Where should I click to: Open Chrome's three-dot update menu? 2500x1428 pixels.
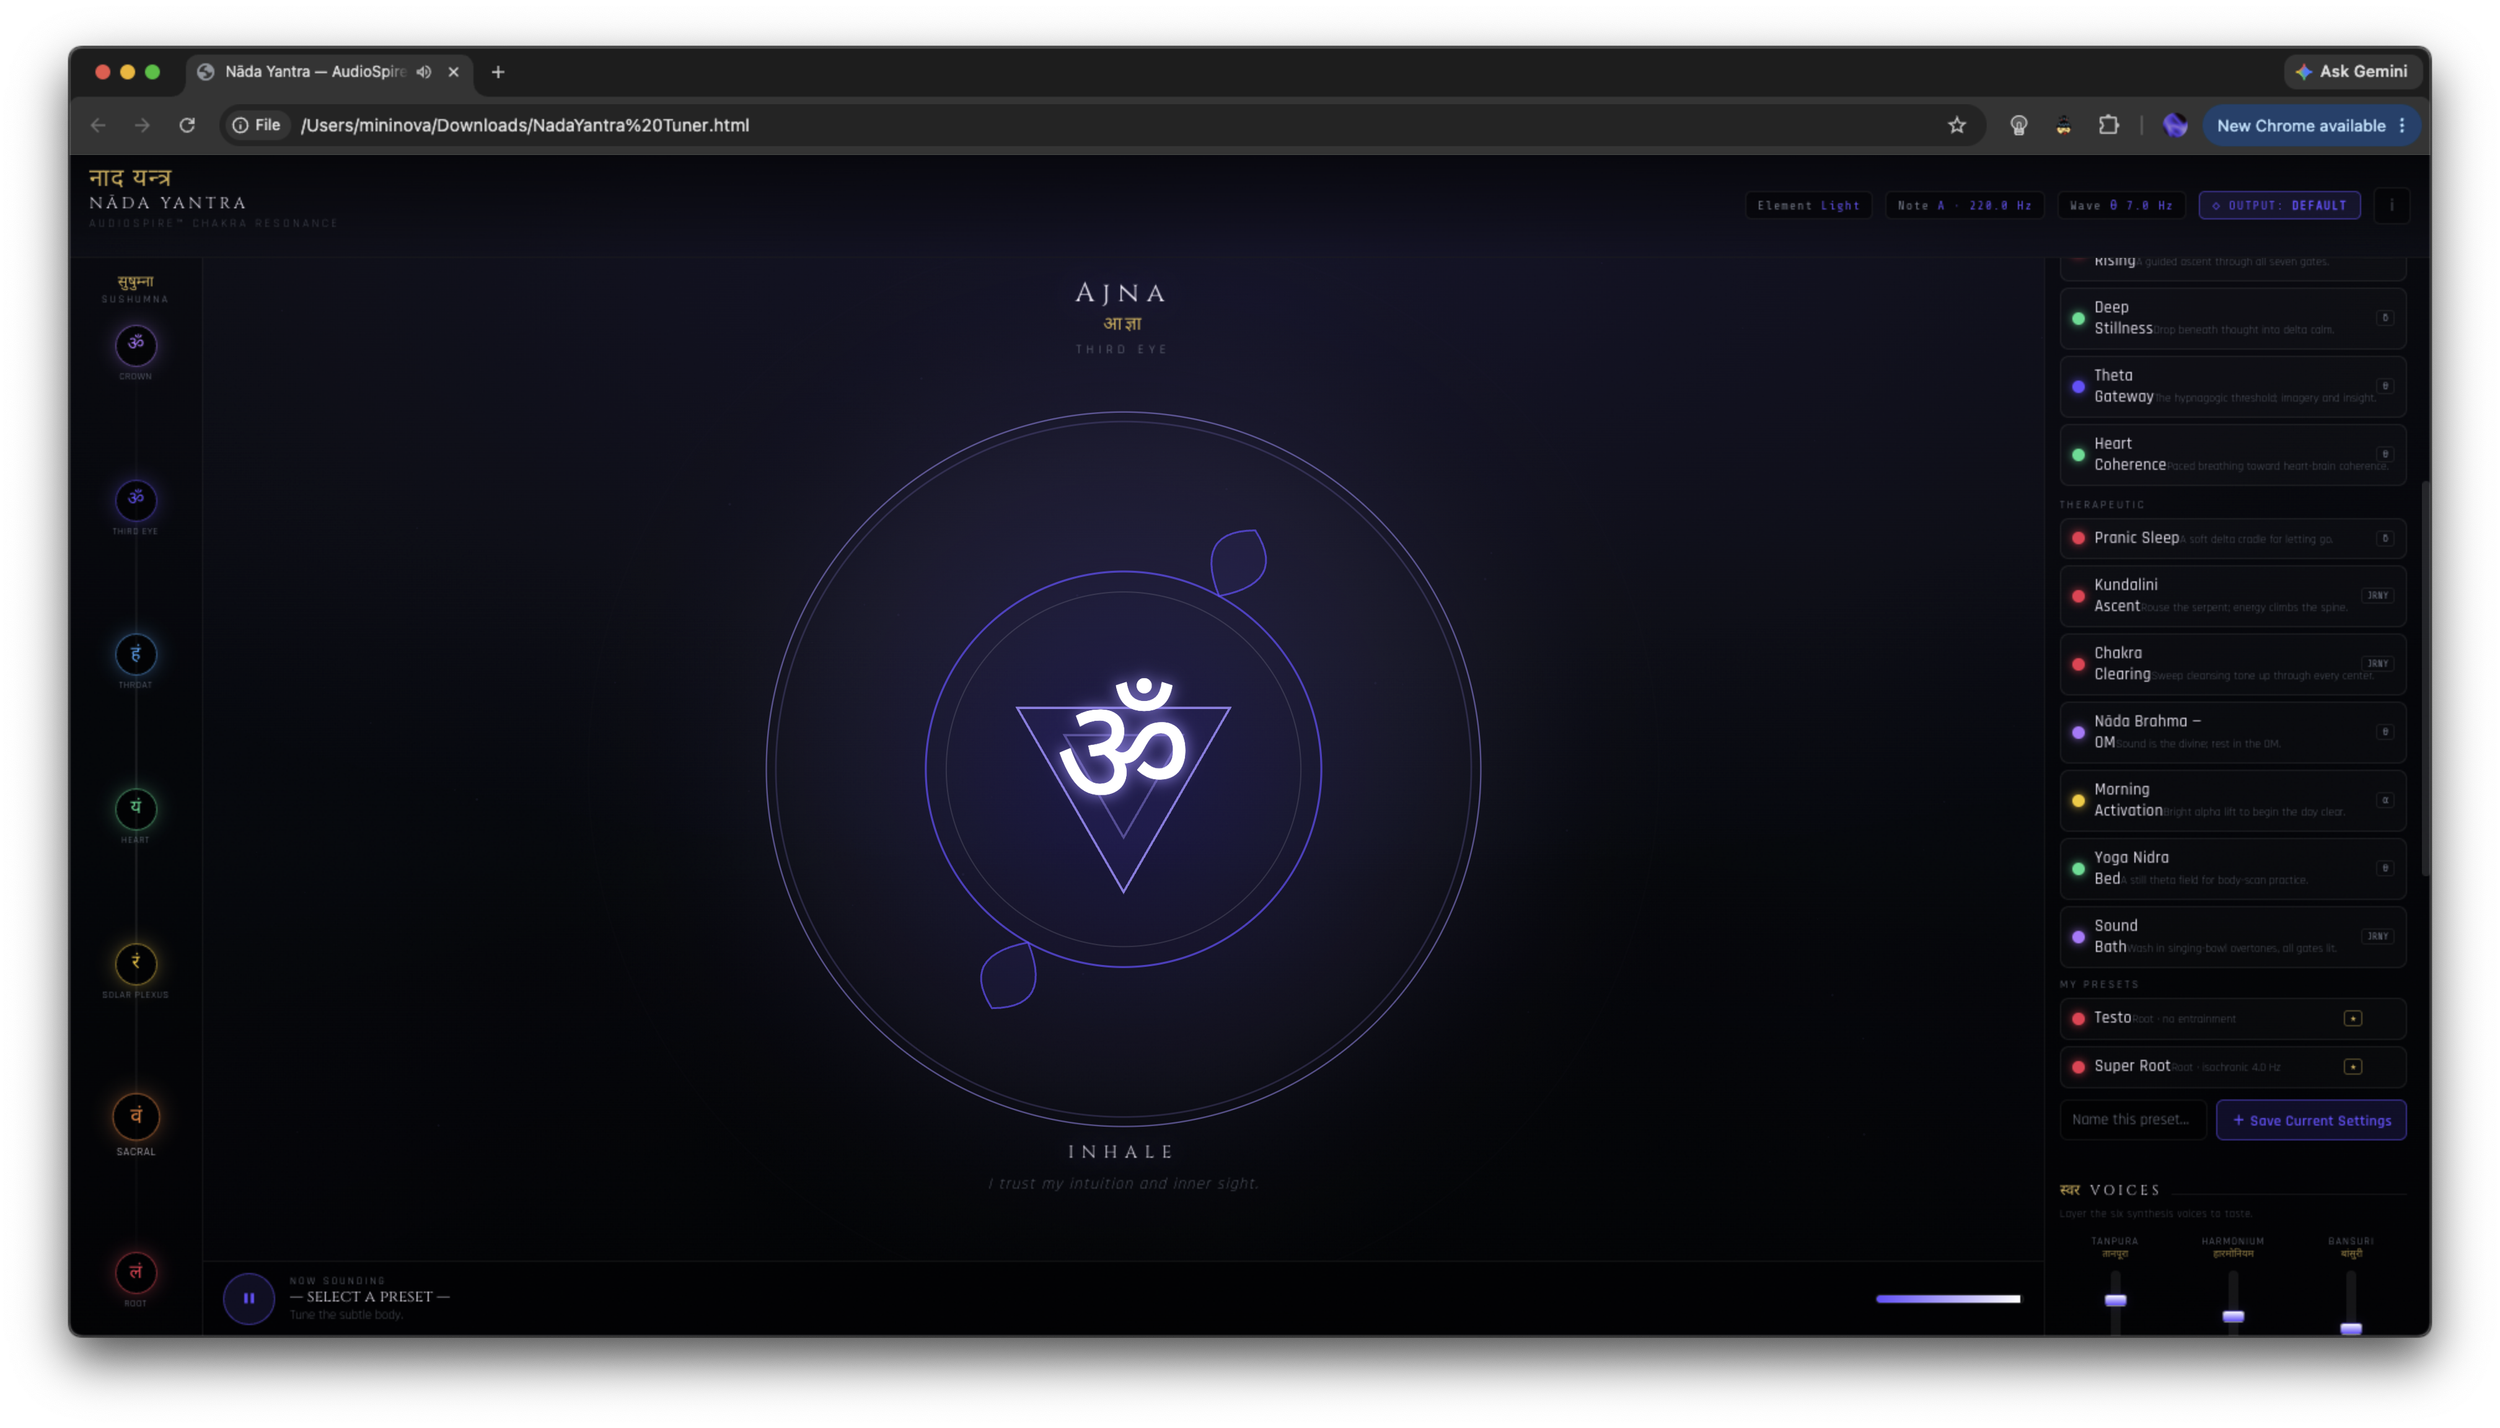(x=2402, y=125)
